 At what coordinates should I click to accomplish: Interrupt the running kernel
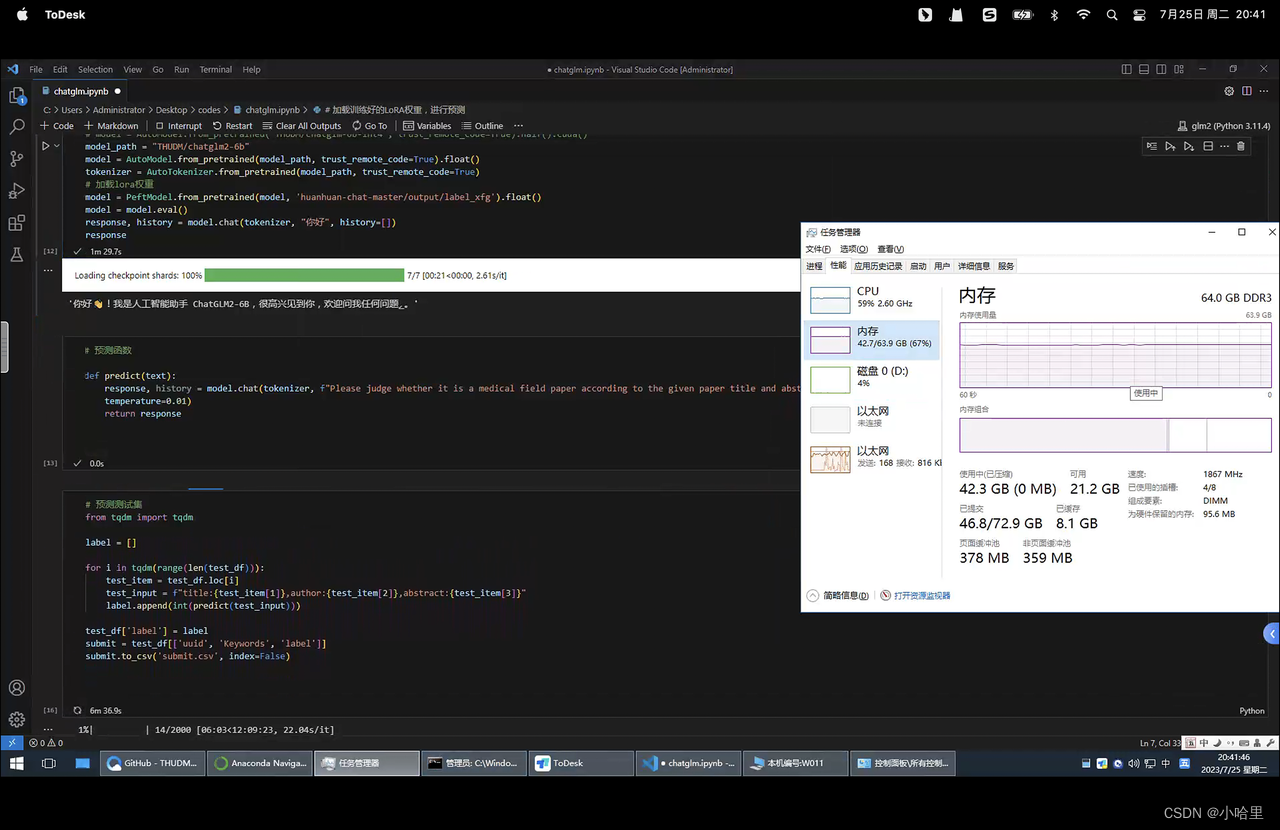point(179,126)
